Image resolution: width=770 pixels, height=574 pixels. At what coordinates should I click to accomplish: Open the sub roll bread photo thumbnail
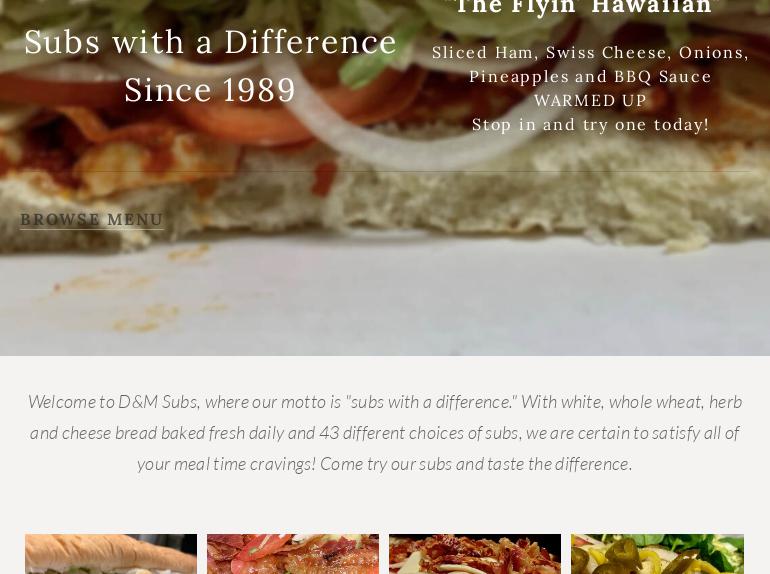point(111,554)
